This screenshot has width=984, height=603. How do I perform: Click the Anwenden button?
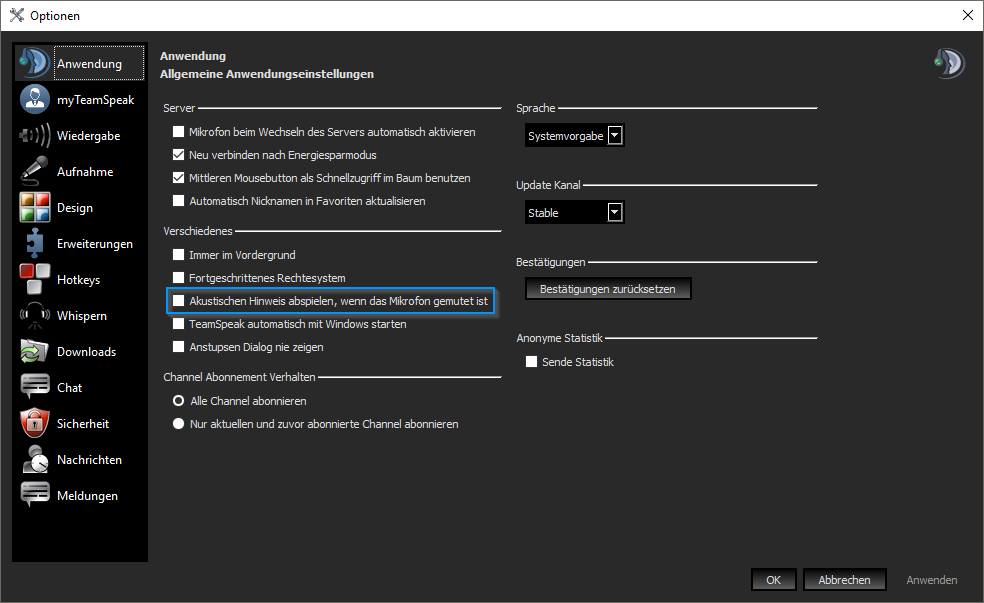[x=932, y=580]
